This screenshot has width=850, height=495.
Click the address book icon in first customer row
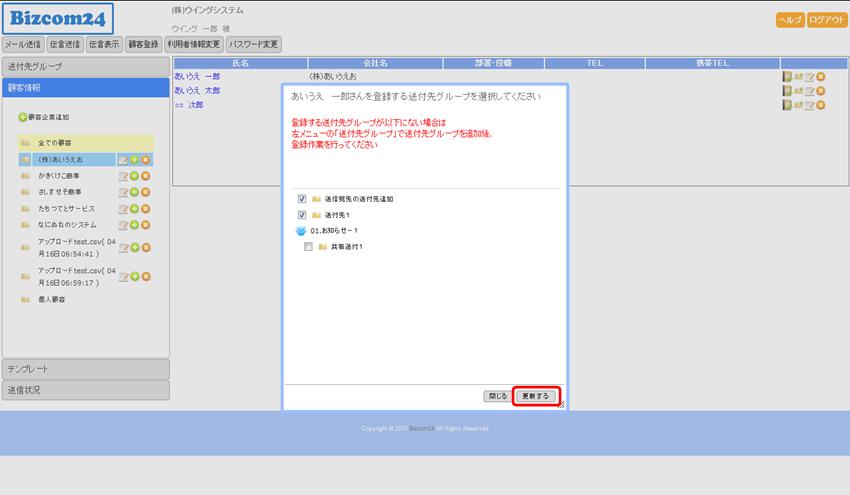click(x=788, y=77)
